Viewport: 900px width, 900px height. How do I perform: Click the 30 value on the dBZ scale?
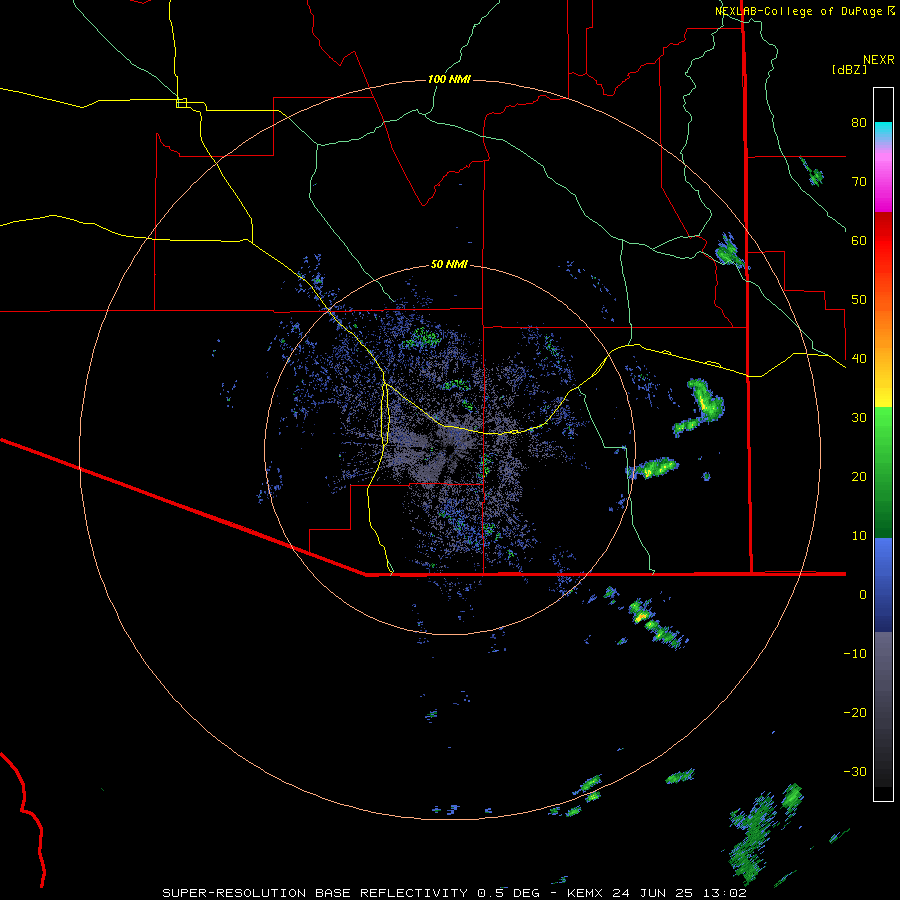point(859,418)
